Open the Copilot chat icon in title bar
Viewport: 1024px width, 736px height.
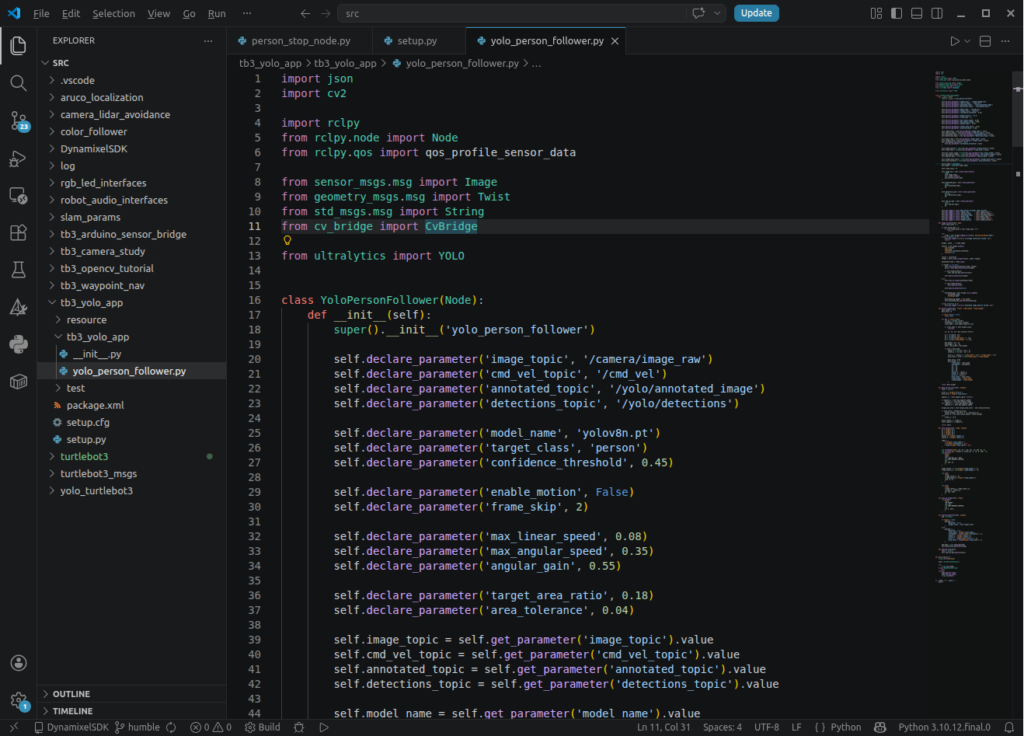[699, 13]
